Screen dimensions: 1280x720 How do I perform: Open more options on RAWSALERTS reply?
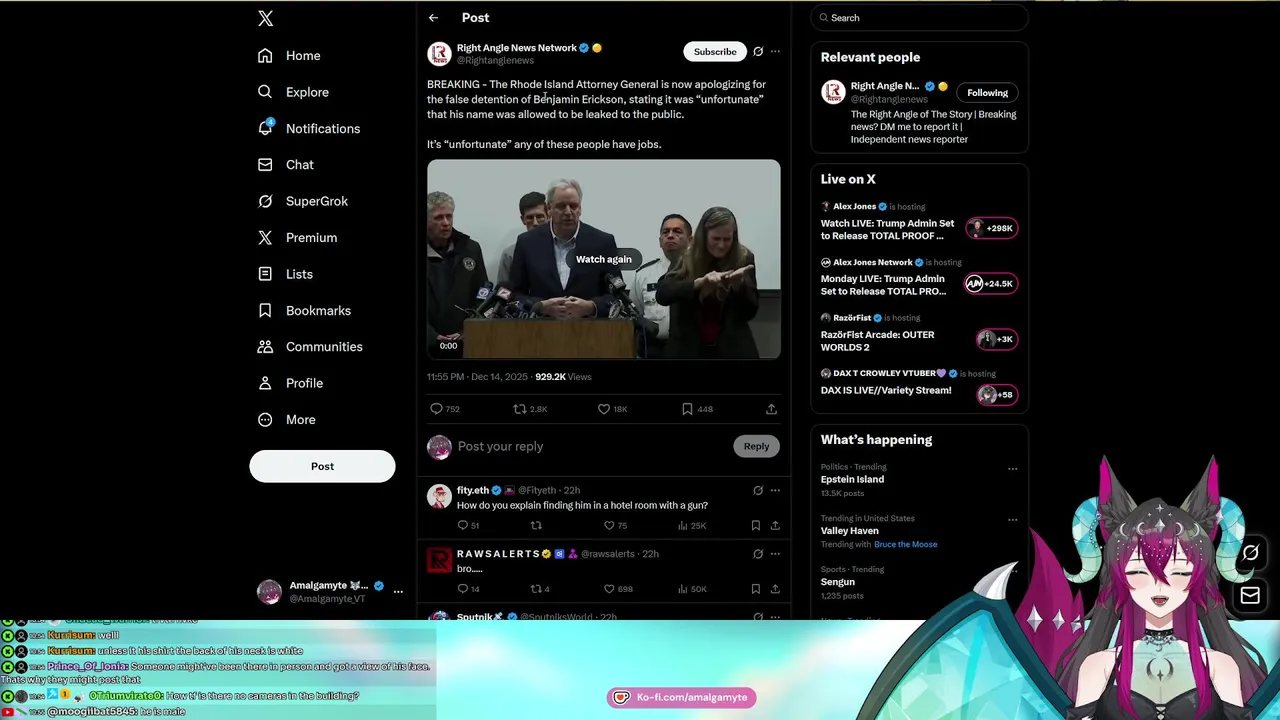[x=775, y=554]
